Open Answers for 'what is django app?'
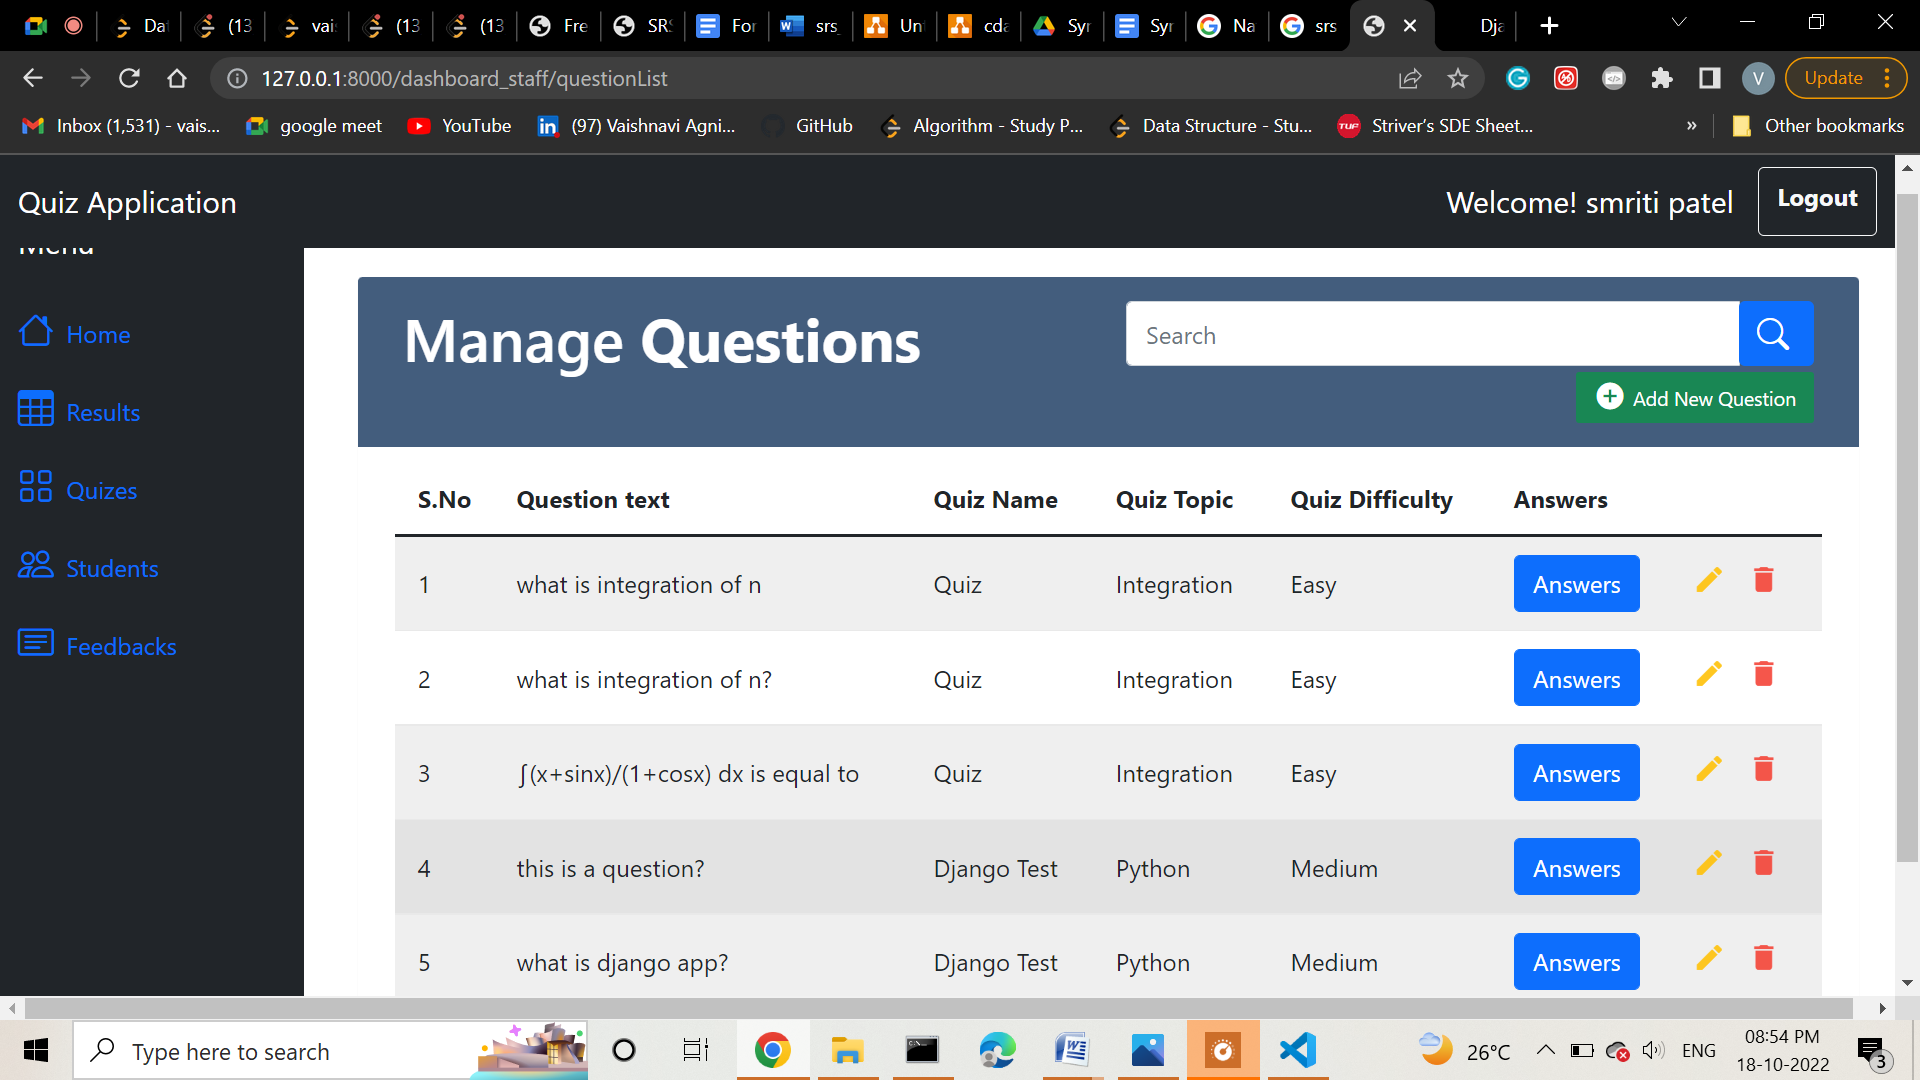The width and height of the screenshot is (1920, 1080). click(1577, 962)
